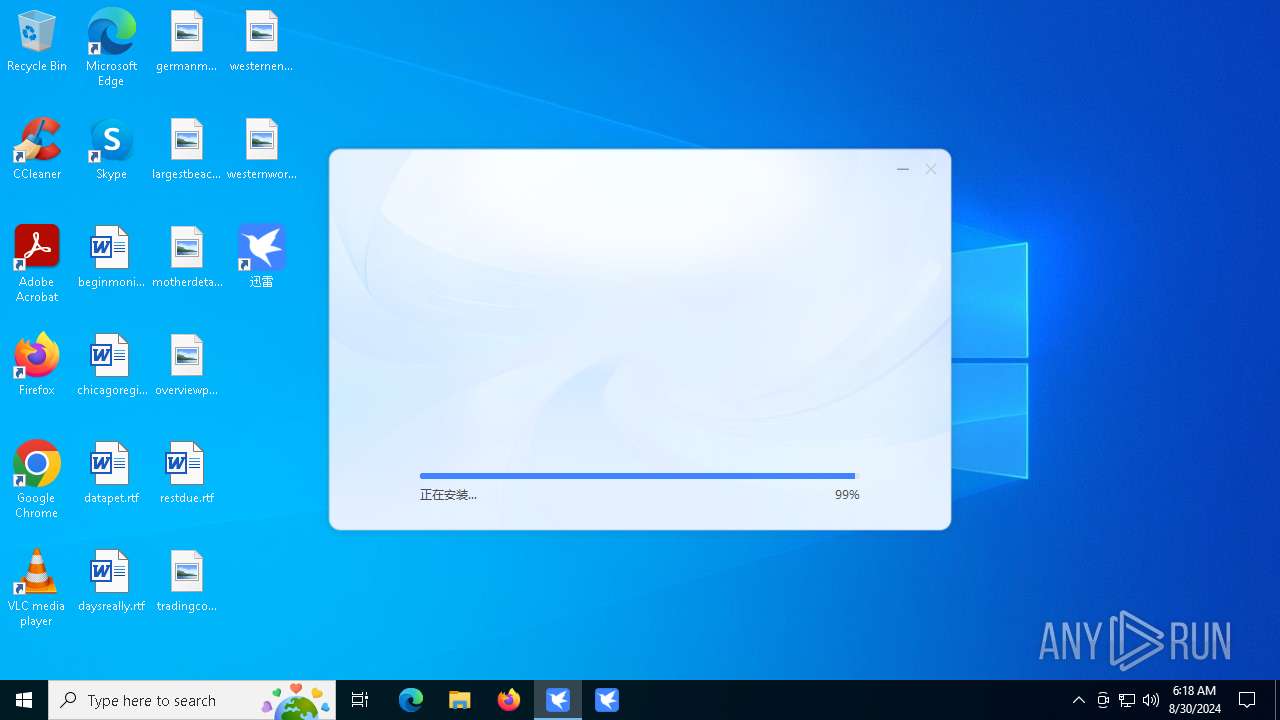The image size is (1280, 720).
Task: Open Google Chrome desktop shortcut
Action: tap(37, 480)
